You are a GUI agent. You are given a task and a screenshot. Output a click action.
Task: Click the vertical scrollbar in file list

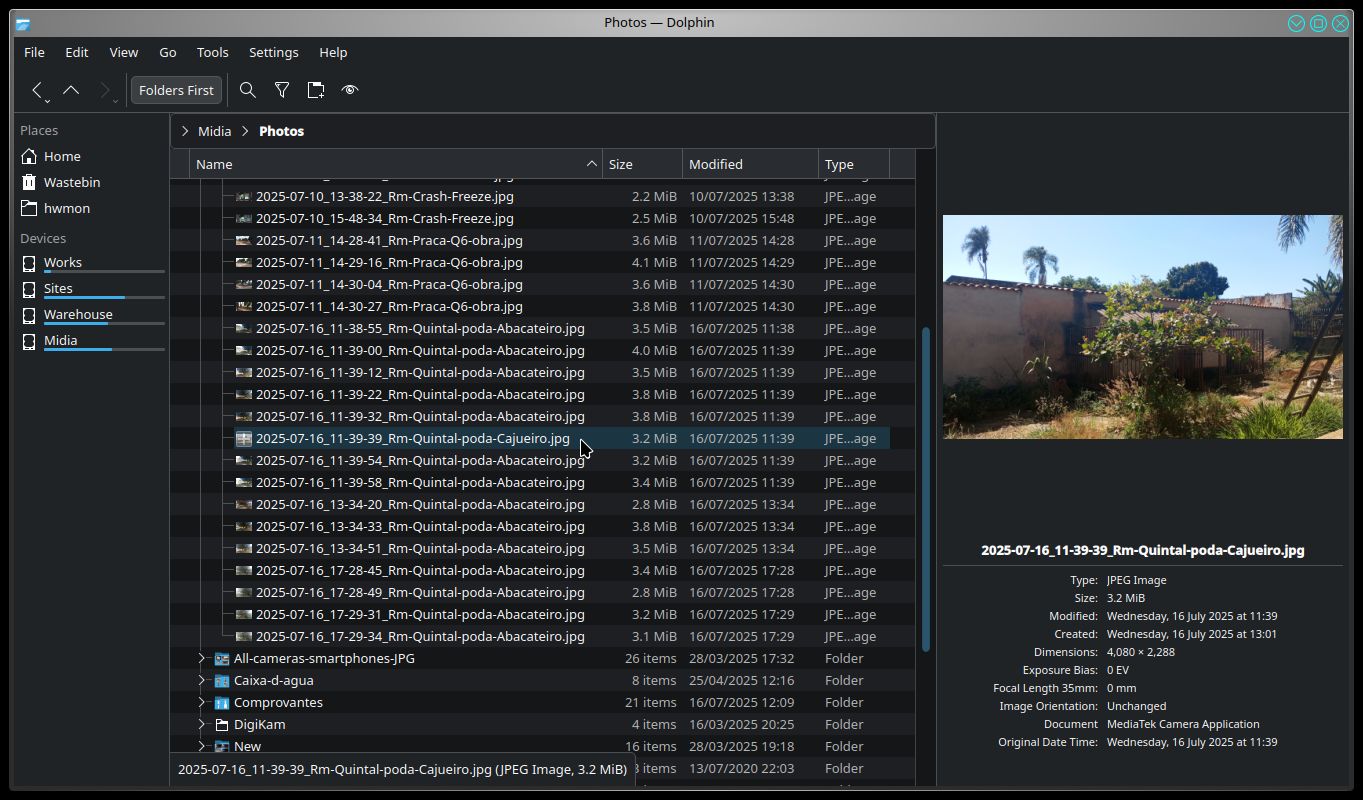tap(925, 488)
